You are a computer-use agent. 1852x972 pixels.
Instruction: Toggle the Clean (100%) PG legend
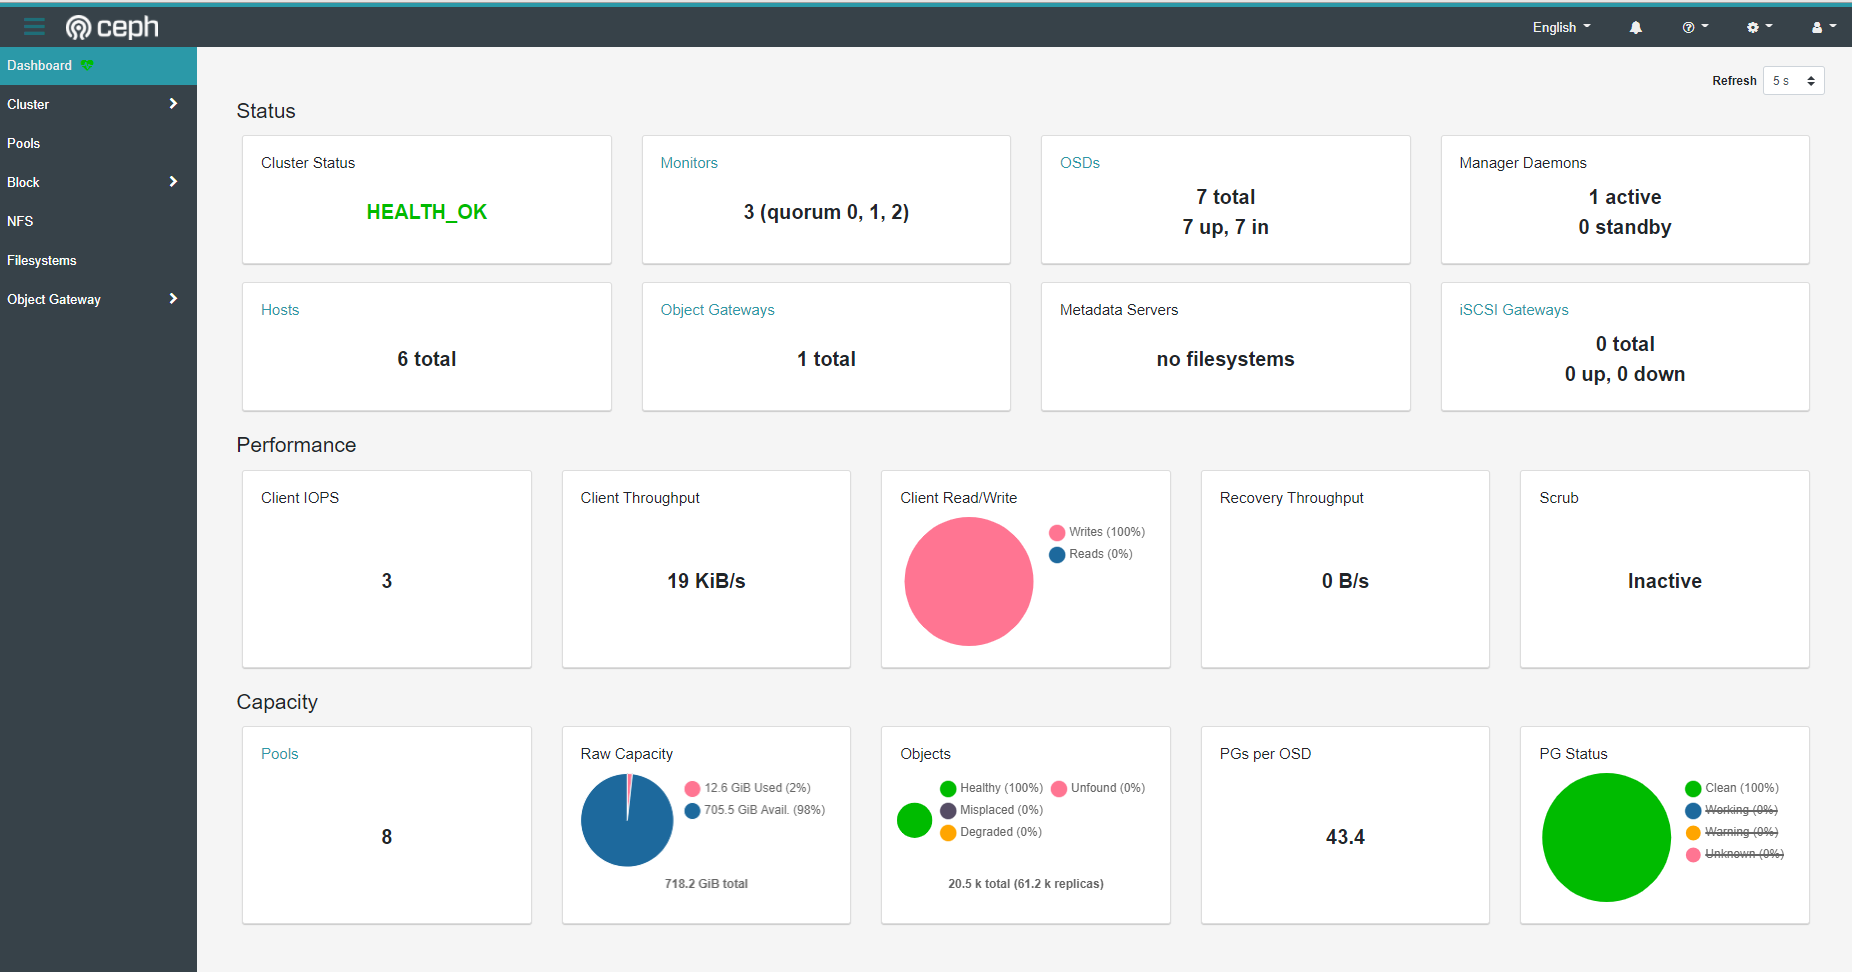click(x=1732, y=788)
